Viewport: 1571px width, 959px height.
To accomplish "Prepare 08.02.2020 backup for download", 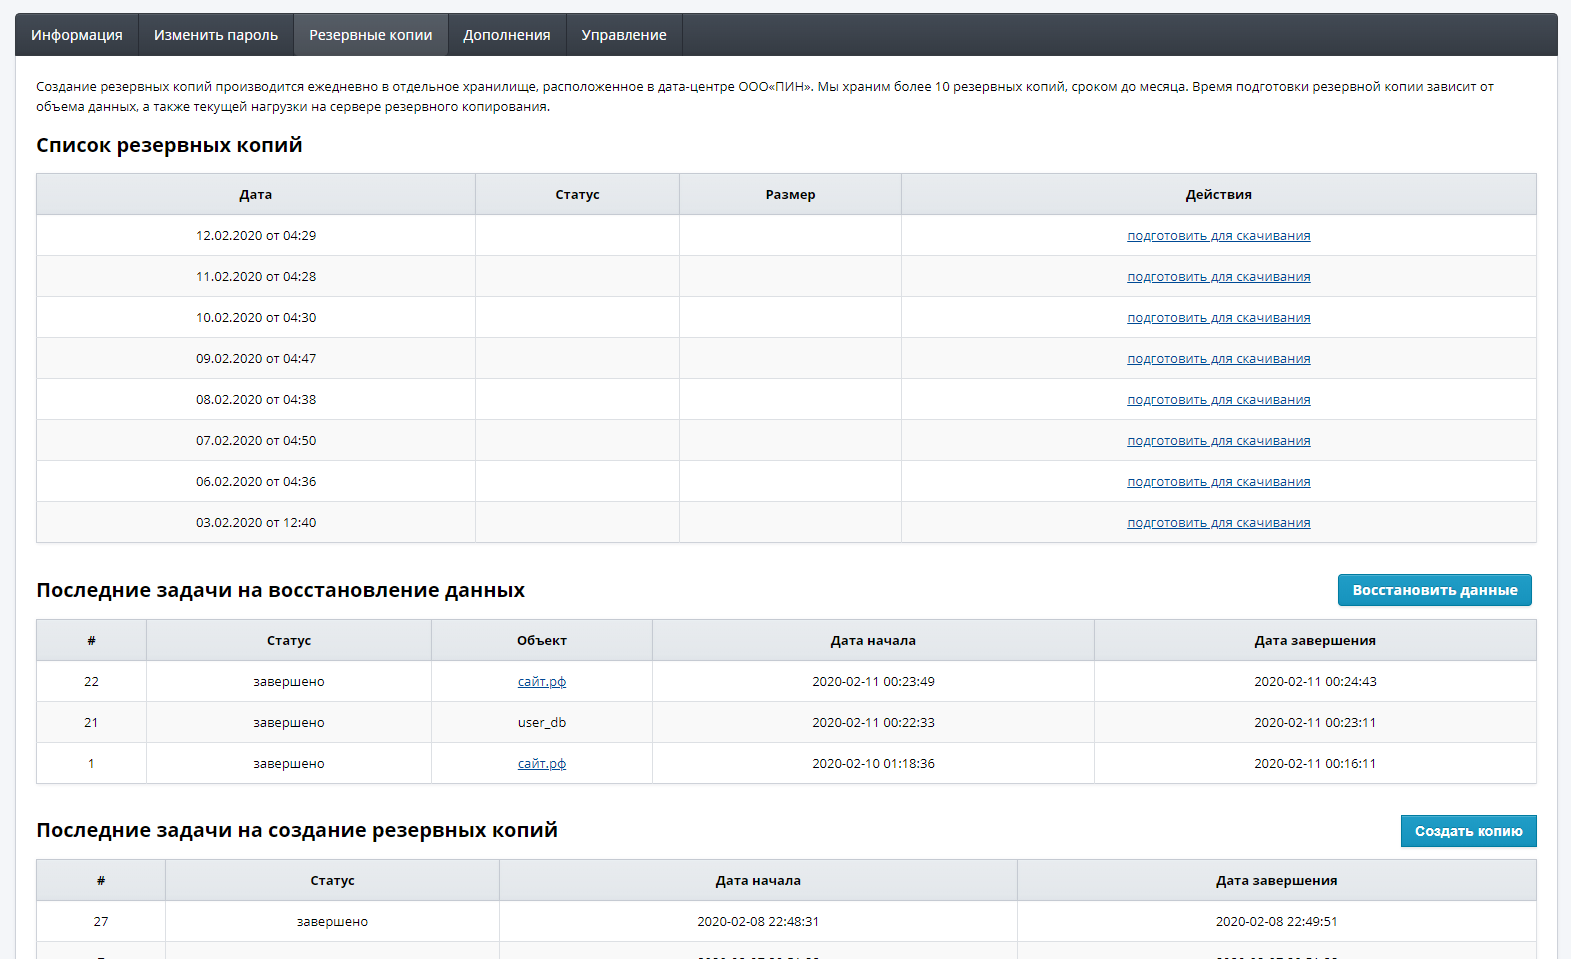I will point(1219,400).
